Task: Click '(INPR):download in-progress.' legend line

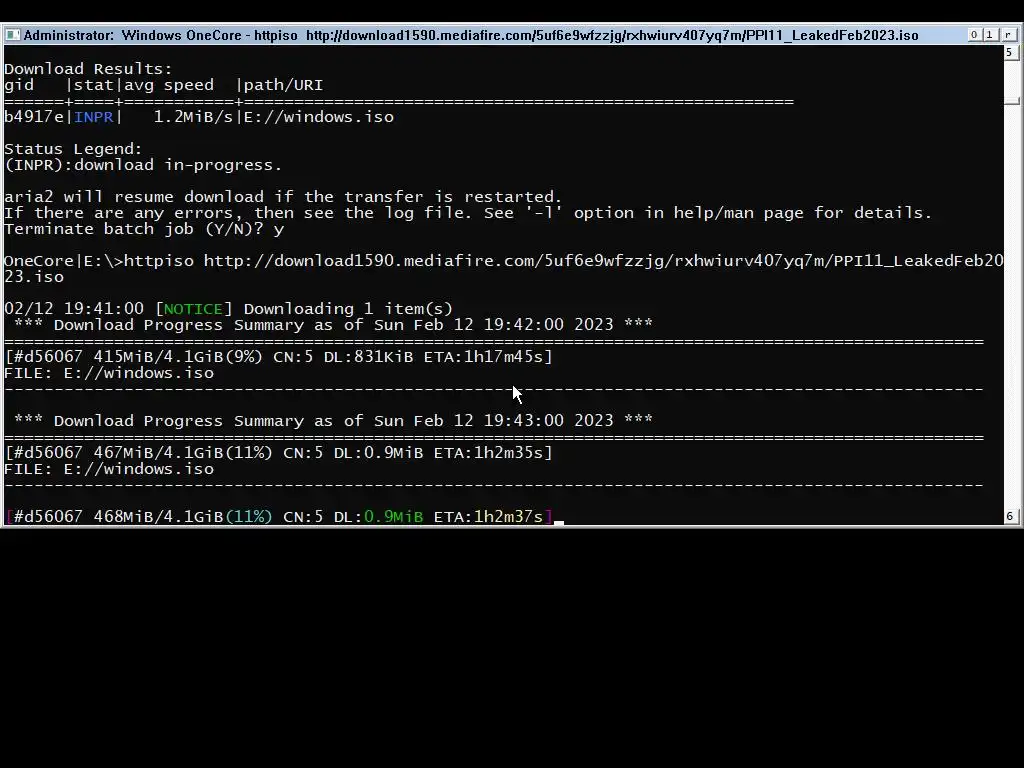Action: click(x=143, y=165)
